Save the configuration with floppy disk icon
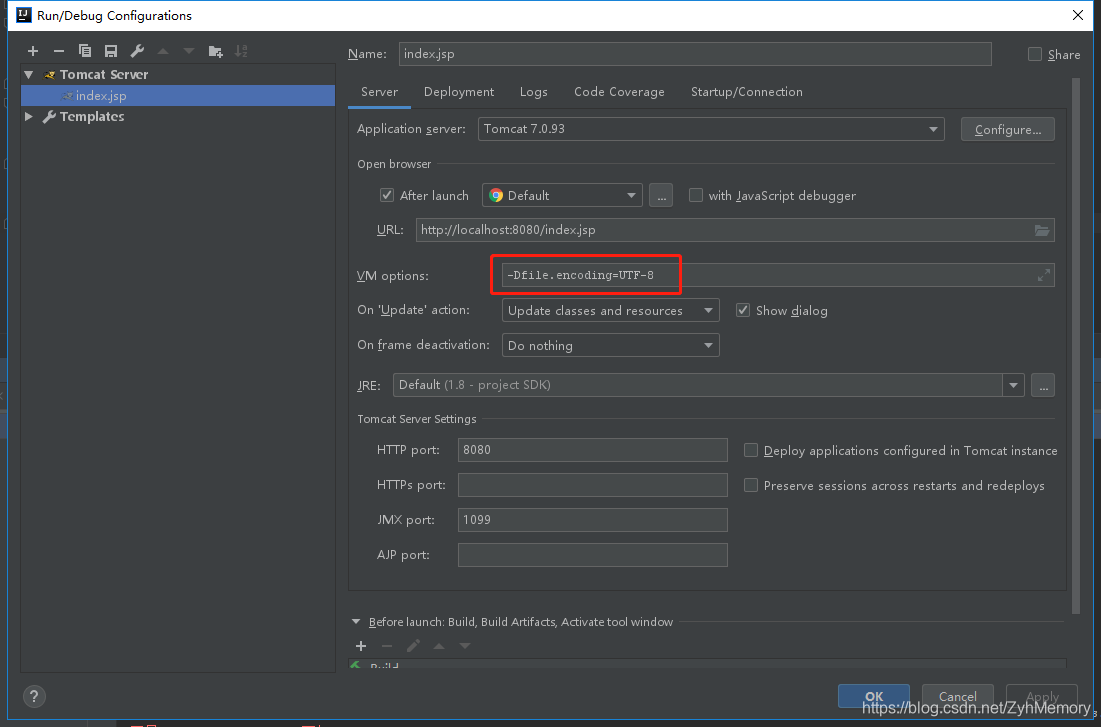 (111, 51)
